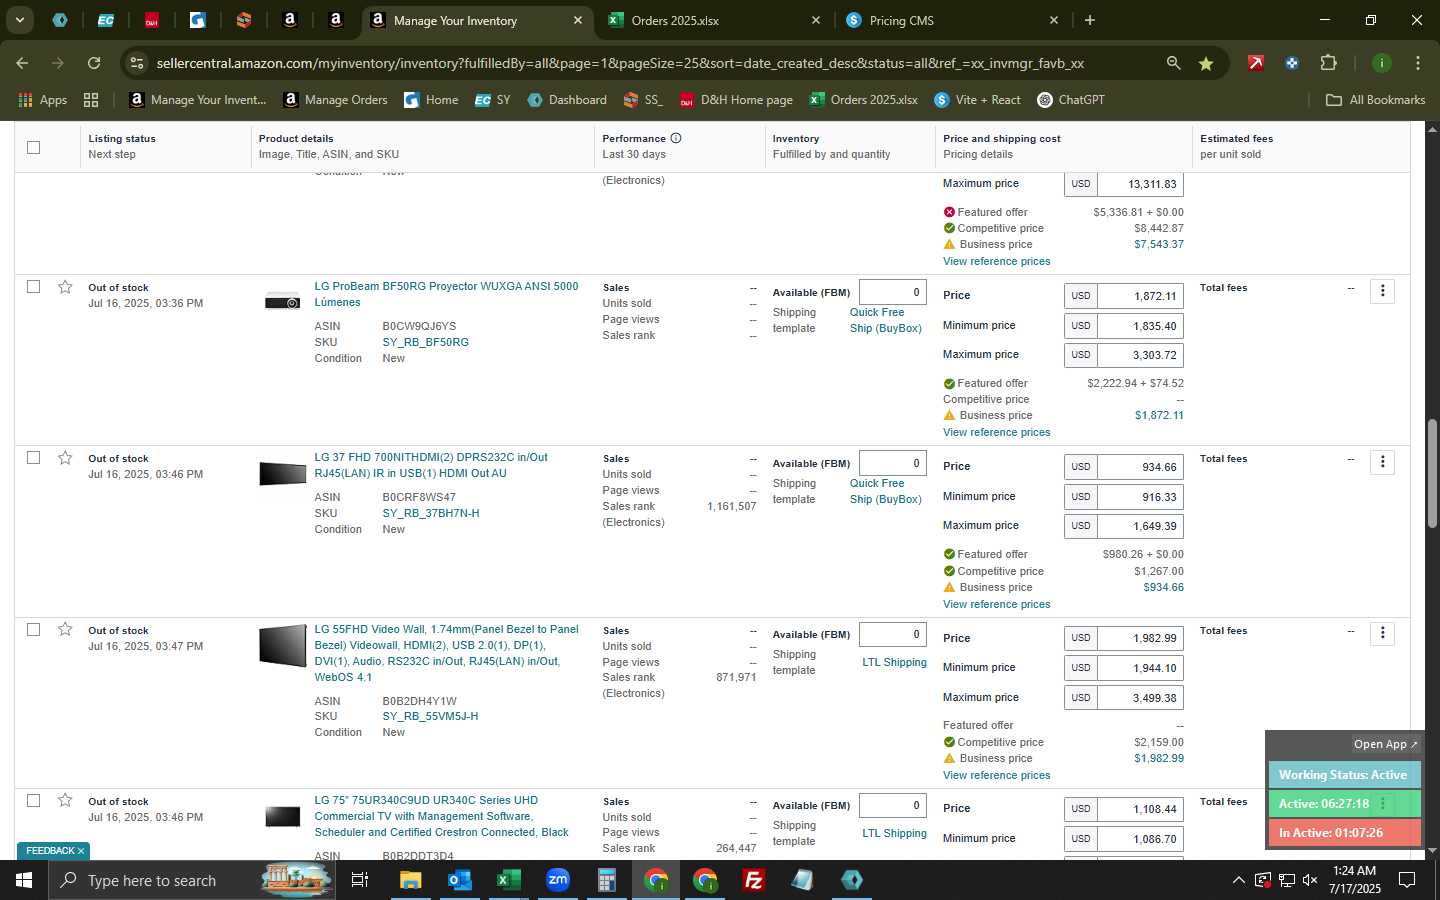Edit the LG 55FHD maximum price 3,499.38

1141,698
